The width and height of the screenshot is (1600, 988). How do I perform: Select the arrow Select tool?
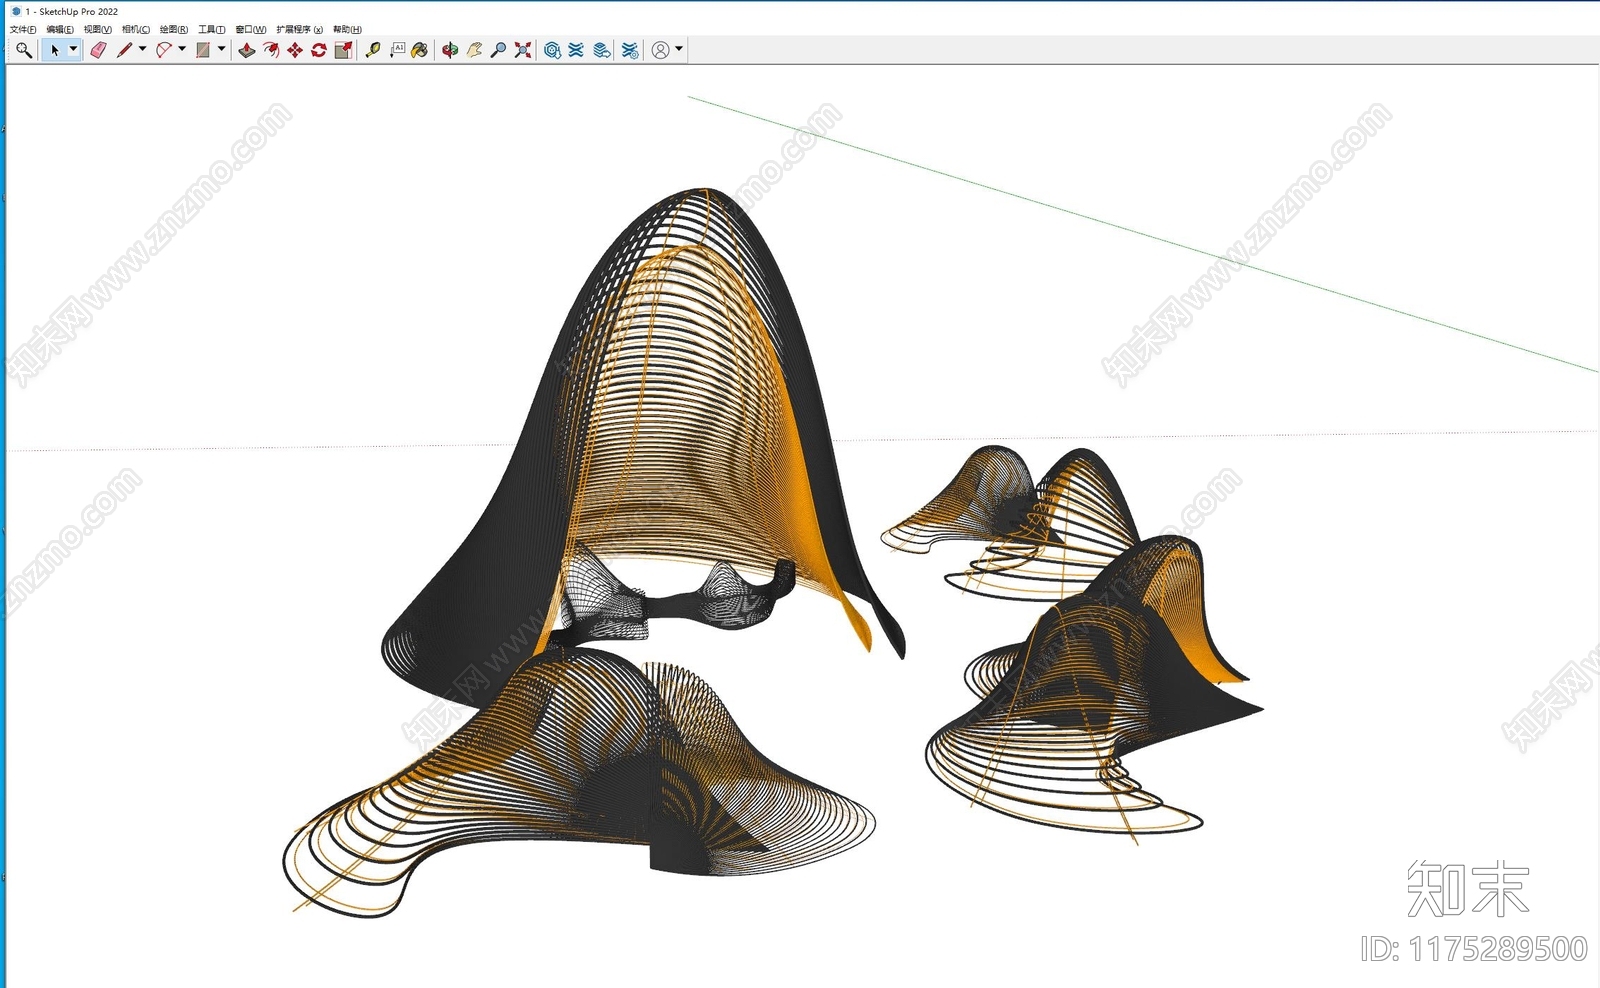click(x=55, y=49)
